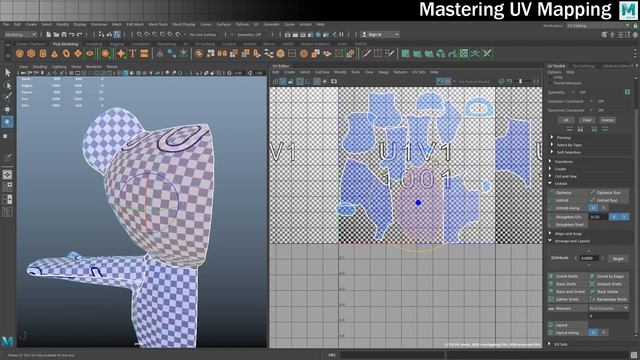Click the Layout button
Screen dimensions: 640x360
click(x=567, y=325)
